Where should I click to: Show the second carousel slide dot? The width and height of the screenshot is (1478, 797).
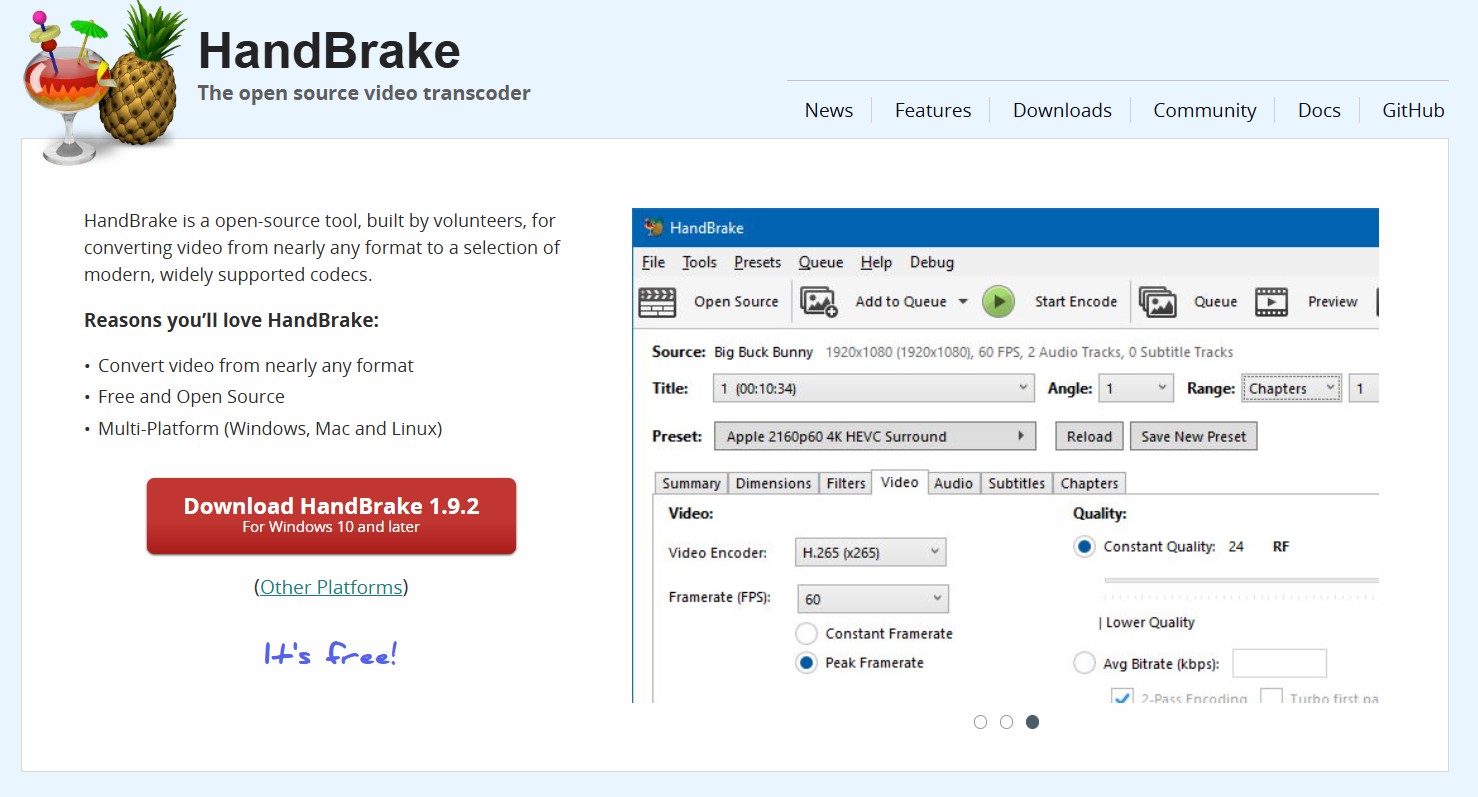pyautogui.click(x=1006, y=722)
